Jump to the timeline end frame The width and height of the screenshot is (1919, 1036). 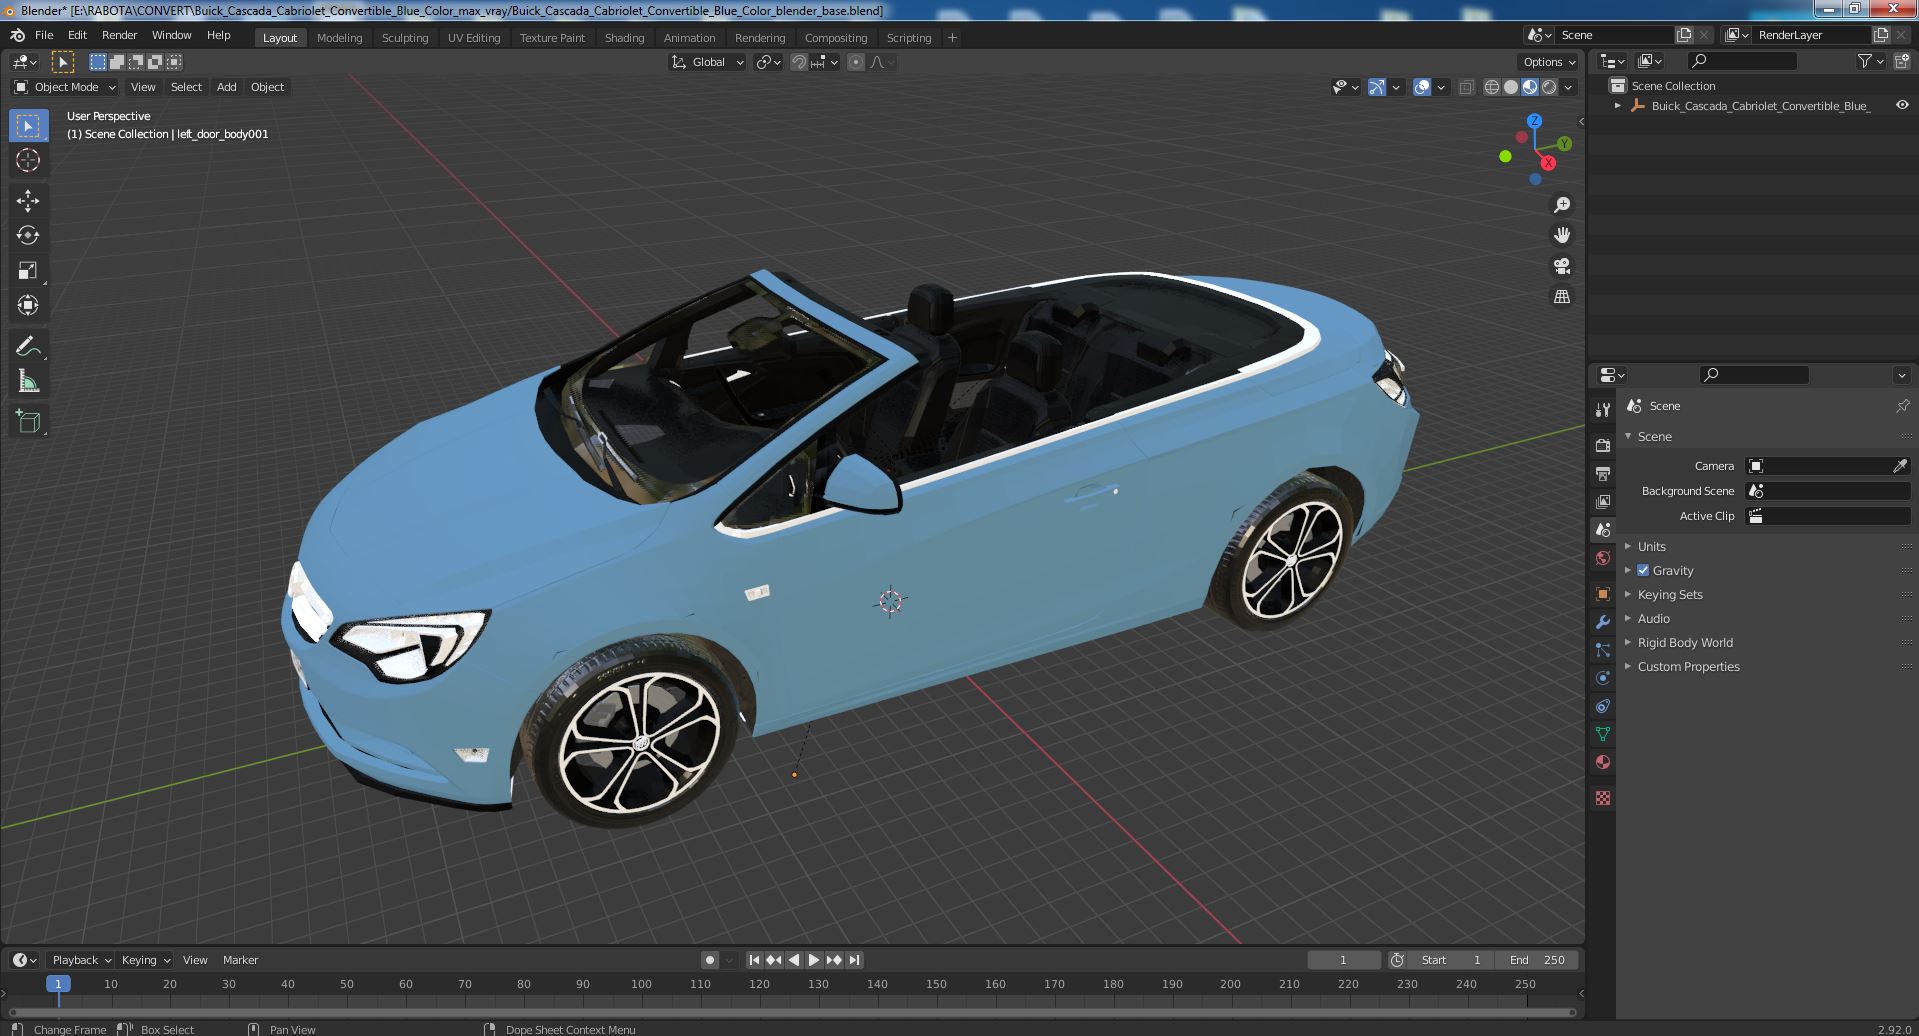pos(854,960)
